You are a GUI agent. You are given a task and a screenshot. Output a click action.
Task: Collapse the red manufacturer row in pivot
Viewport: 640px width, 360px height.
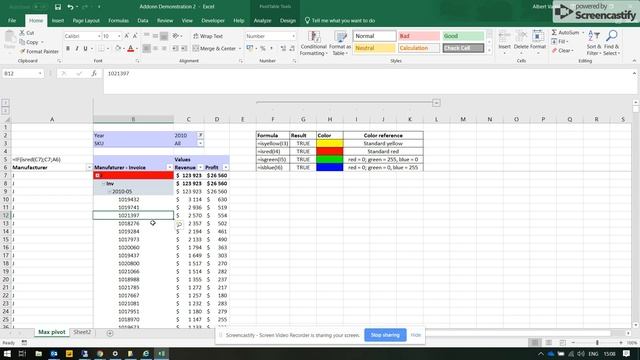pos(98,176)
